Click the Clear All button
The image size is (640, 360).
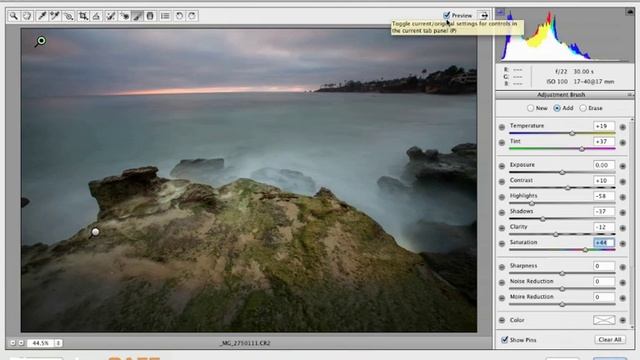click(610, 340)
